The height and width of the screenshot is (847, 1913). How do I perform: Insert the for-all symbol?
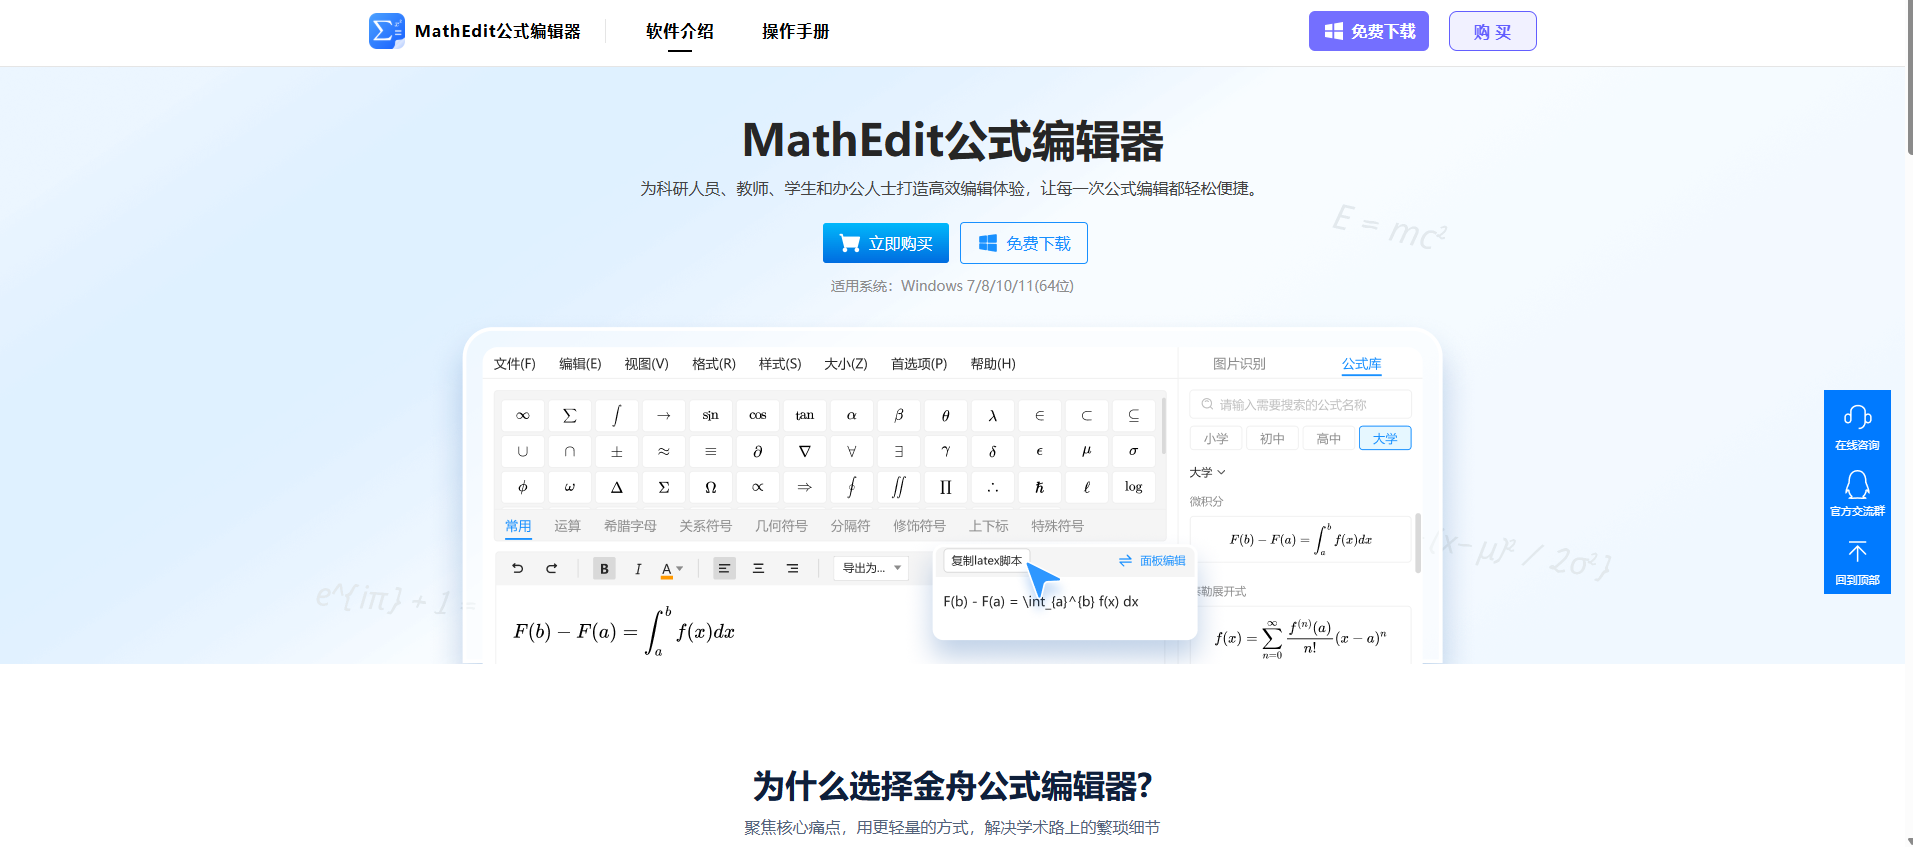(x=851, y=451)
